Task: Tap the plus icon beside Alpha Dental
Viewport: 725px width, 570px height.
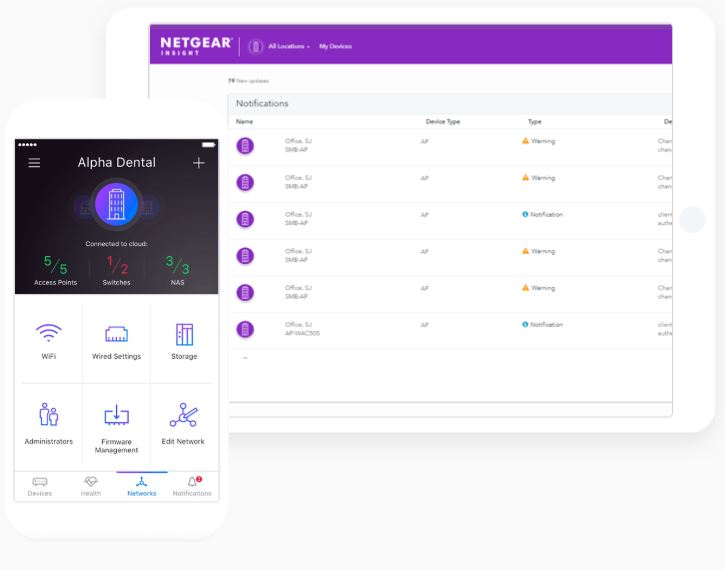Action: [199, 163]
